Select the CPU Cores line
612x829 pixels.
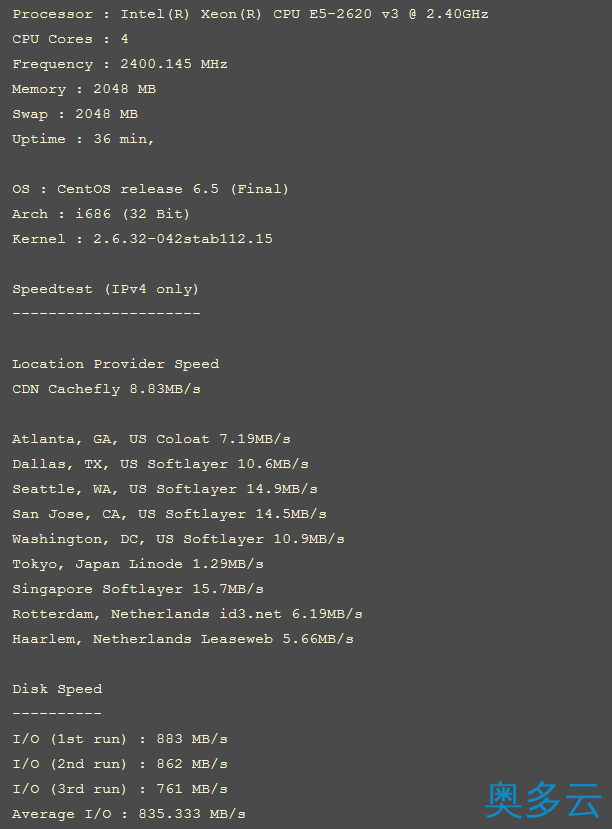(70, 39)
